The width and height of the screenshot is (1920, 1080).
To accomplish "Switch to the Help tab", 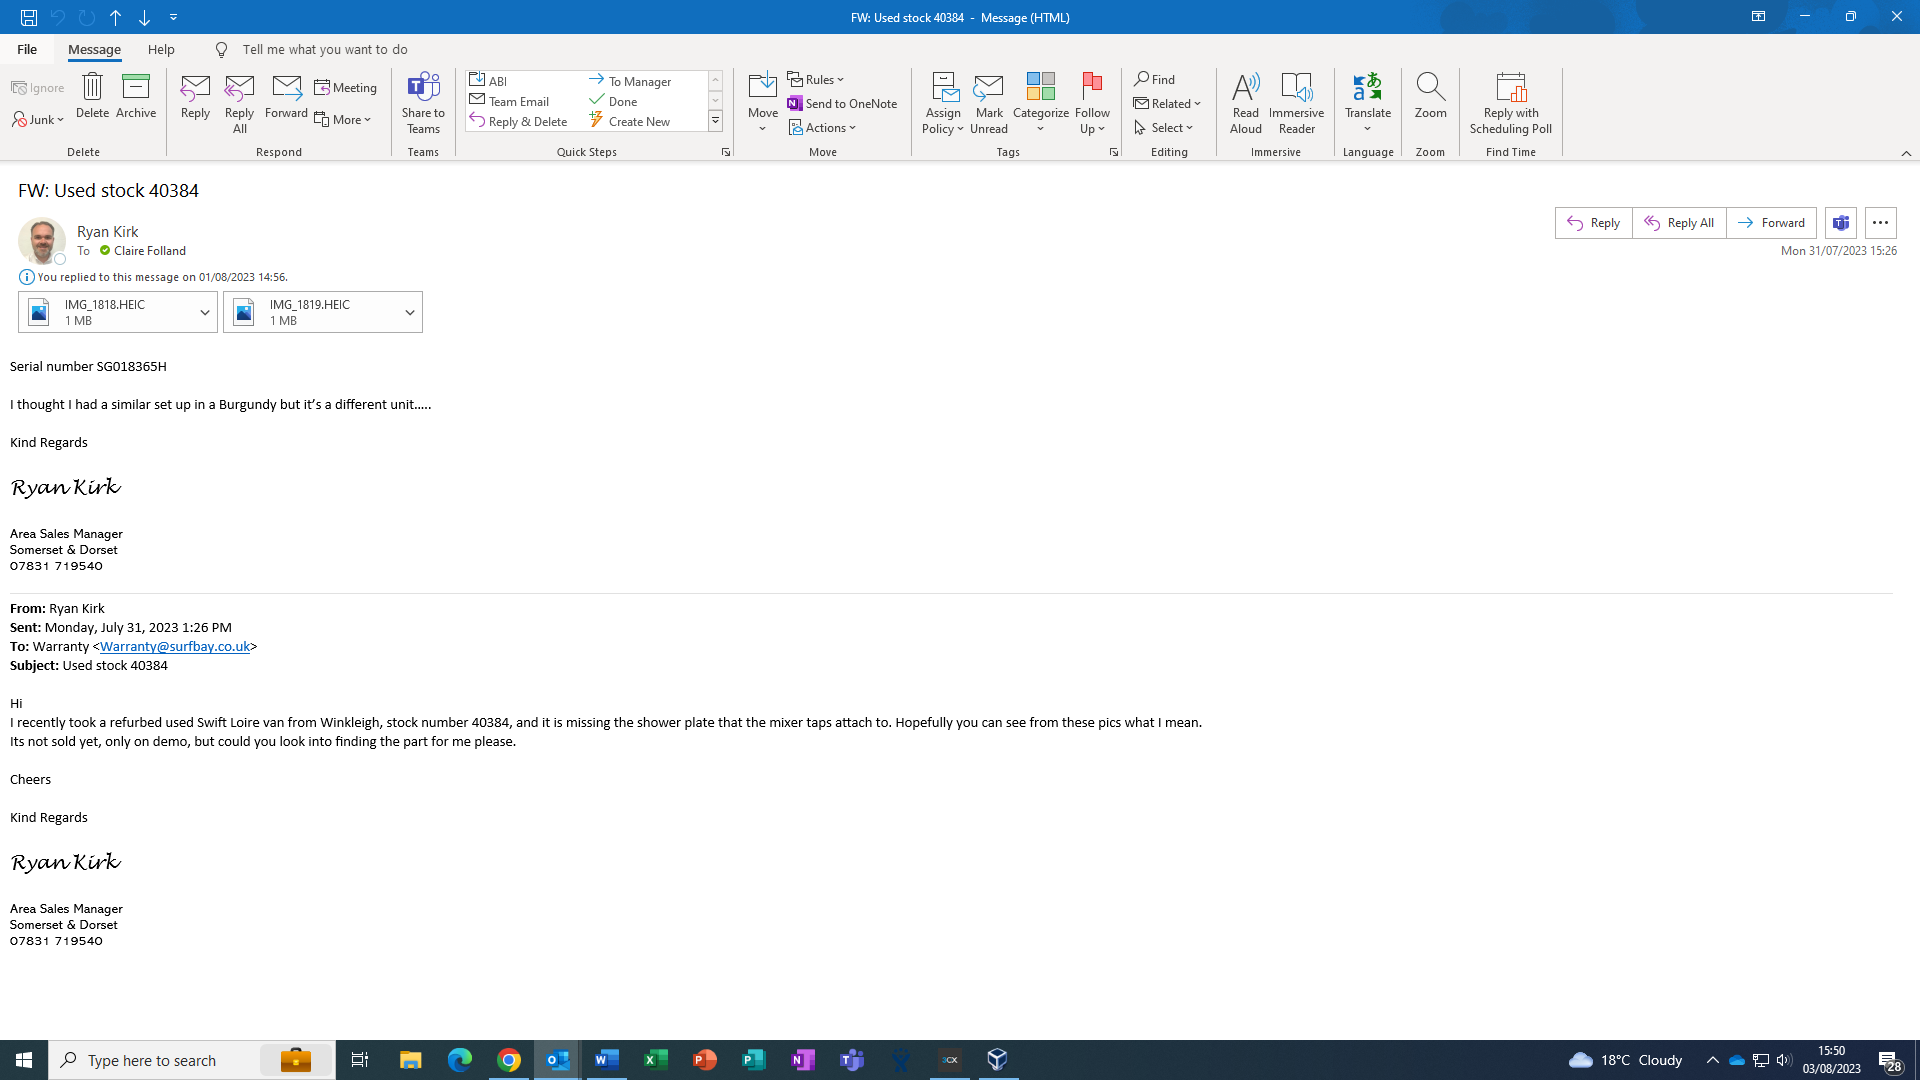I will pos(161,49).
